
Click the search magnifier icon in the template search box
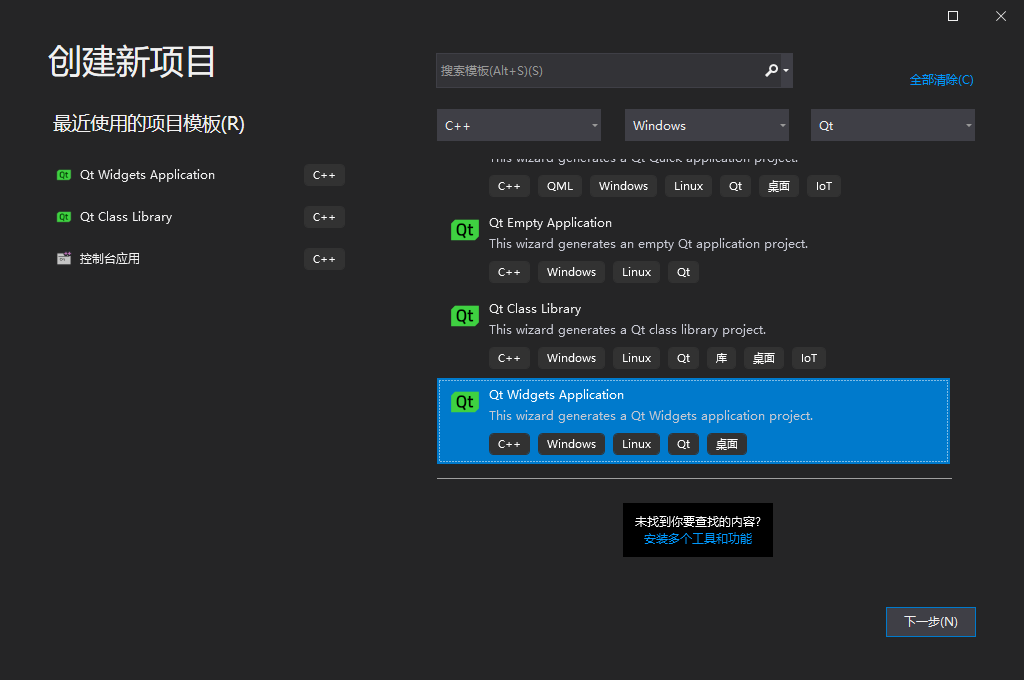point(771,70)
